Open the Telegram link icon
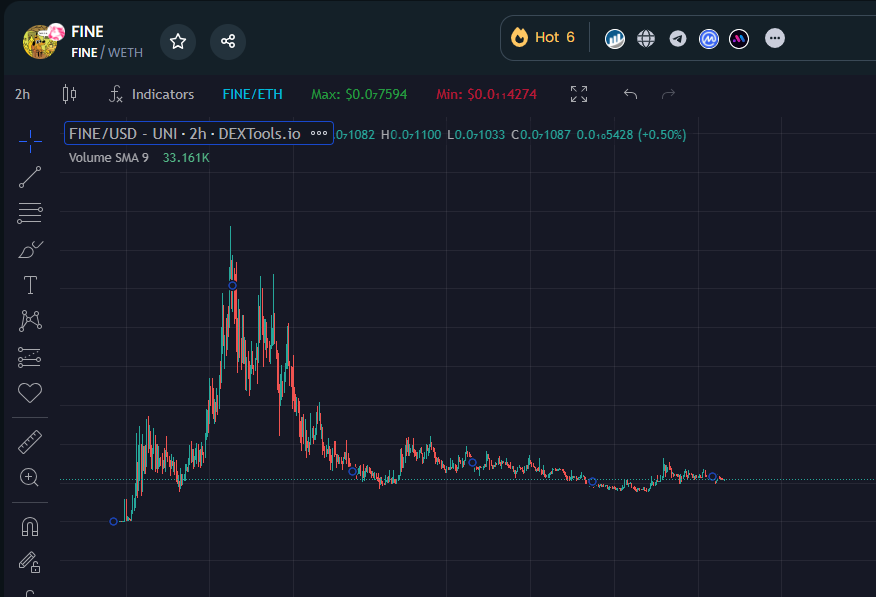The width and height of the screenshot is (876, 597). pos(678,39)
